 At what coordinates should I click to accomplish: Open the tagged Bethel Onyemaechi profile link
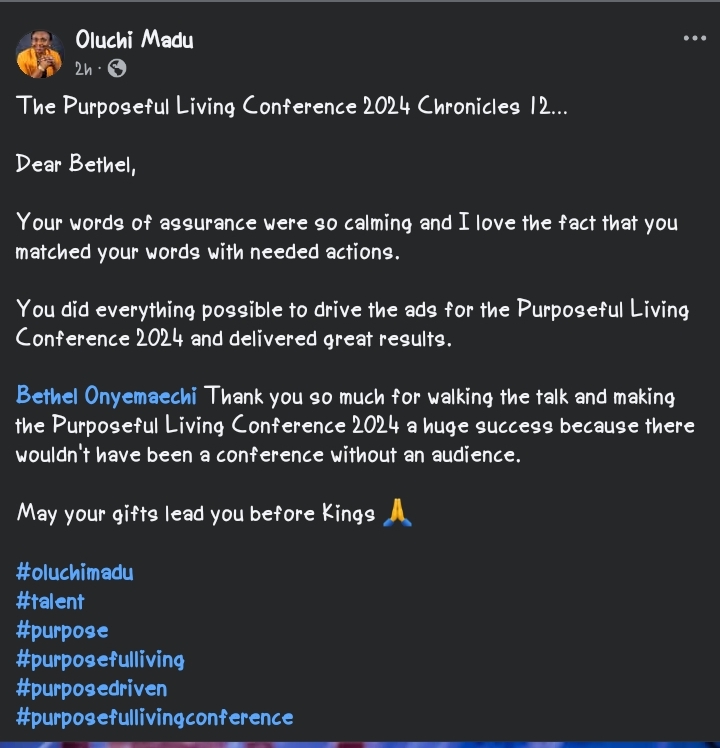pos(106,396)
